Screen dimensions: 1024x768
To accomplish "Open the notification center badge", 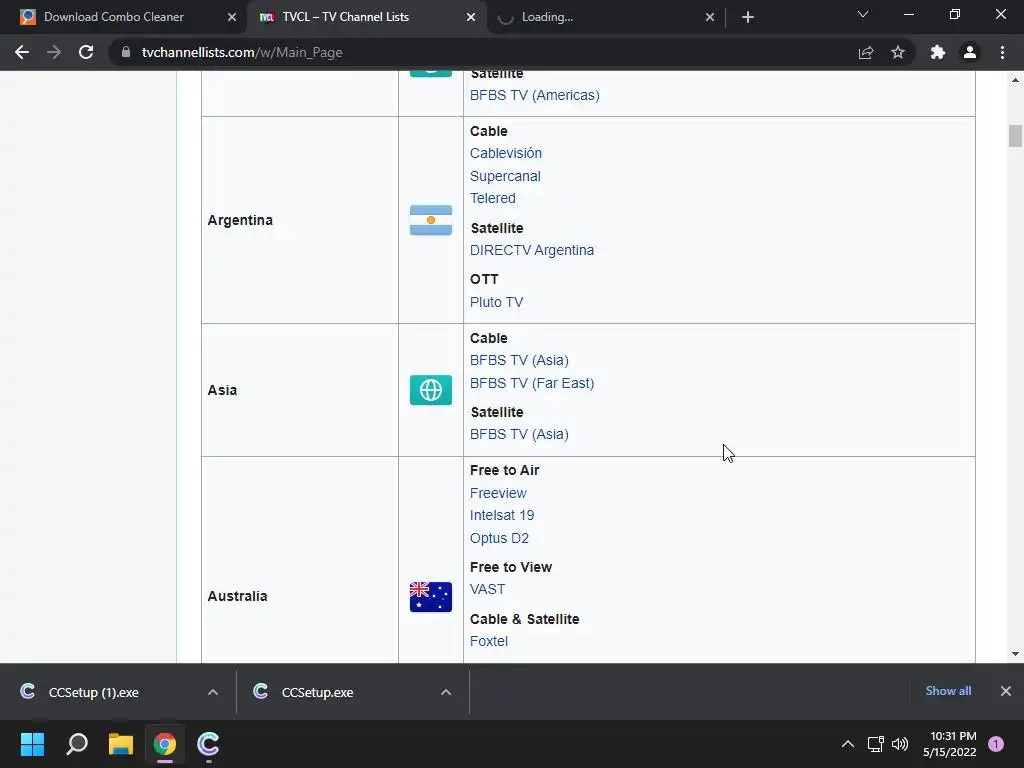I will tap(996, 744).
